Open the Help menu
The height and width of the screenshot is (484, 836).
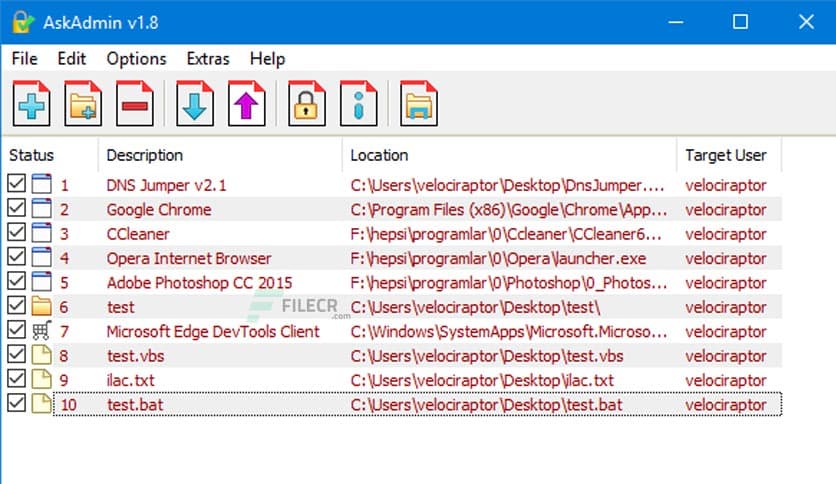[268, 59]
